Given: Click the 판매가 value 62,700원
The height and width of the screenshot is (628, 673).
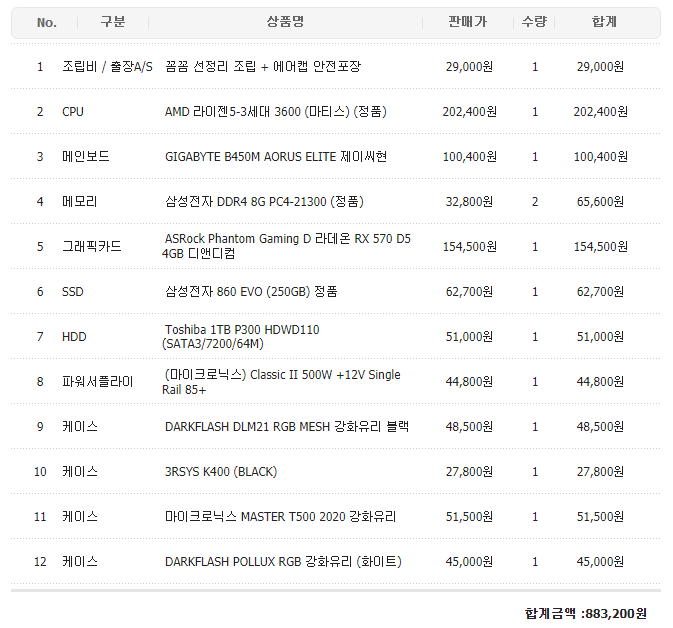Looking at the screenshot, I should pyautogui.click(x=469, y=292).
